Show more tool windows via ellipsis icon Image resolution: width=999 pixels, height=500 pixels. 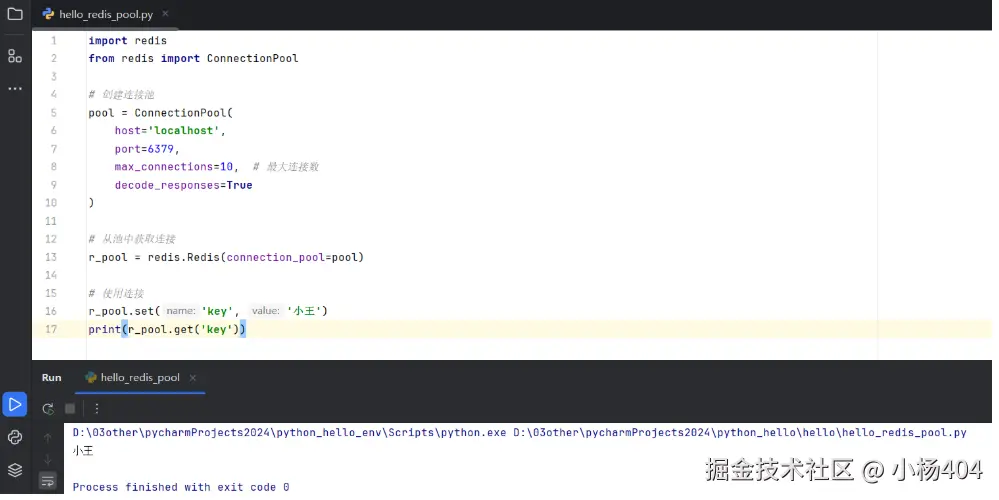[15, 89]
